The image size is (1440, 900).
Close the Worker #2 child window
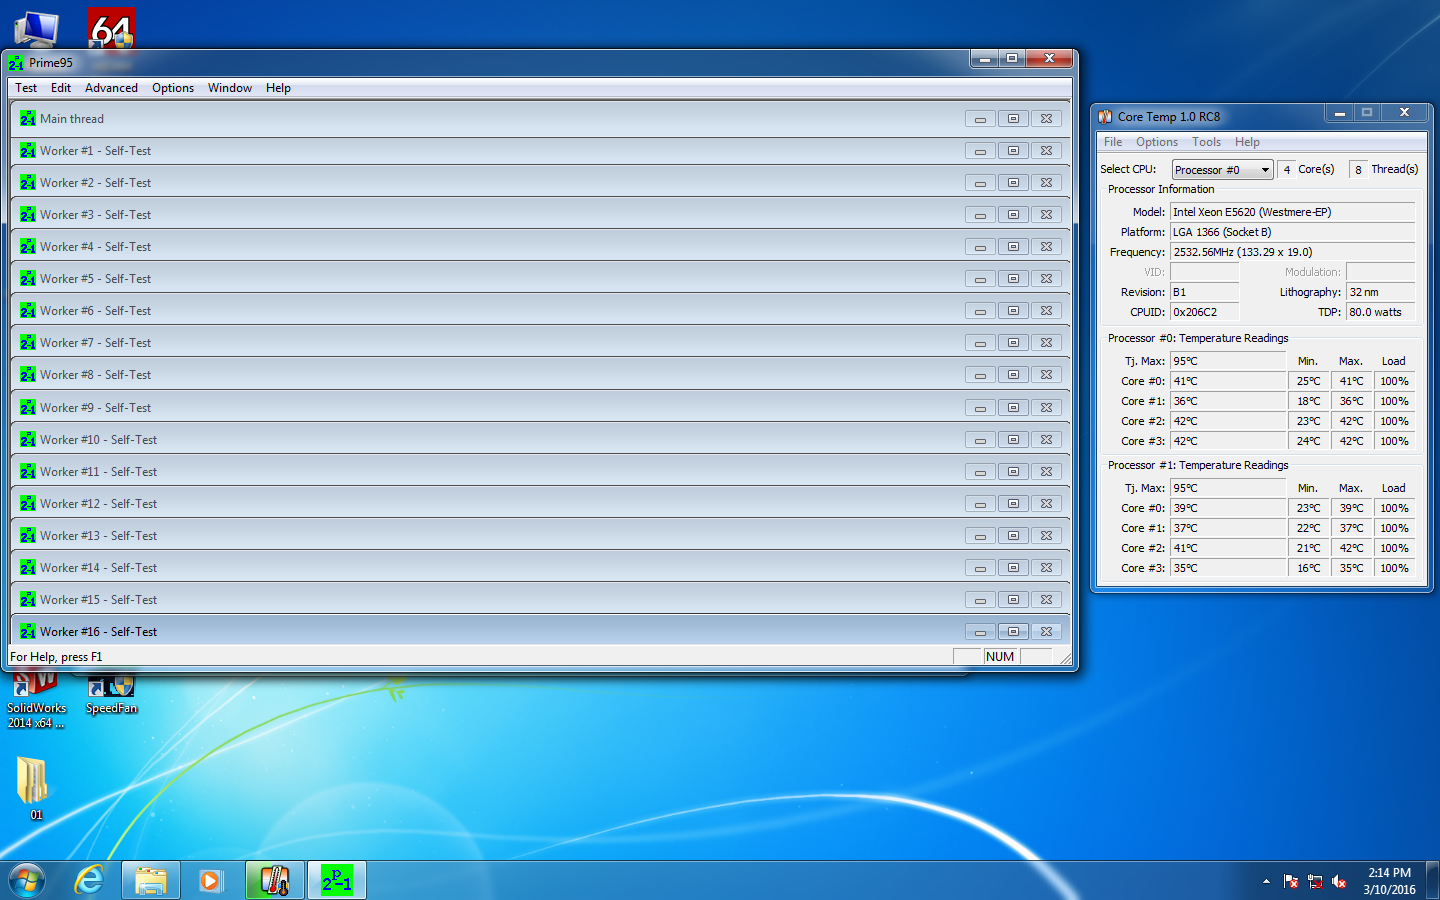(1046, 183)
